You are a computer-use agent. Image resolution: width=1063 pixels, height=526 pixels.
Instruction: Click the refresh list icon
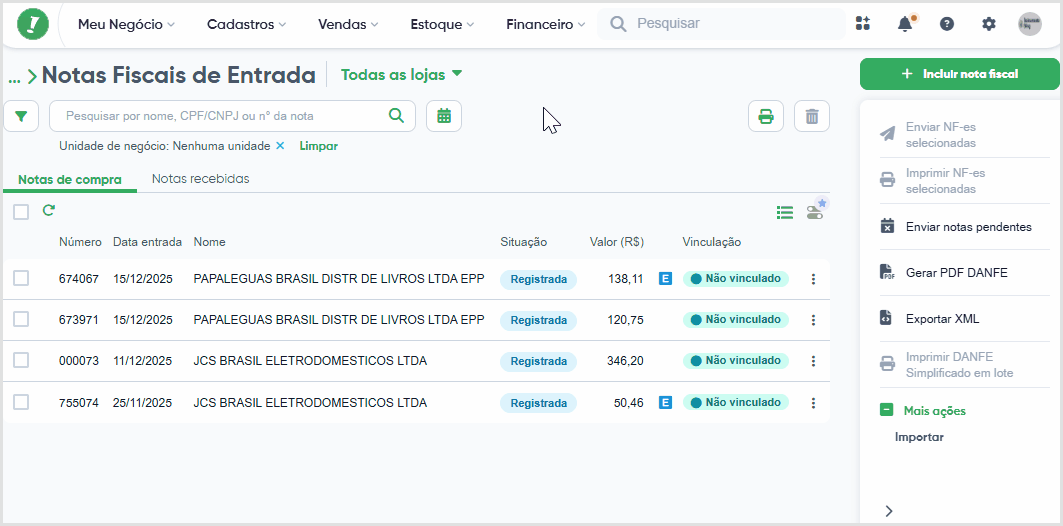pos(48,211)
